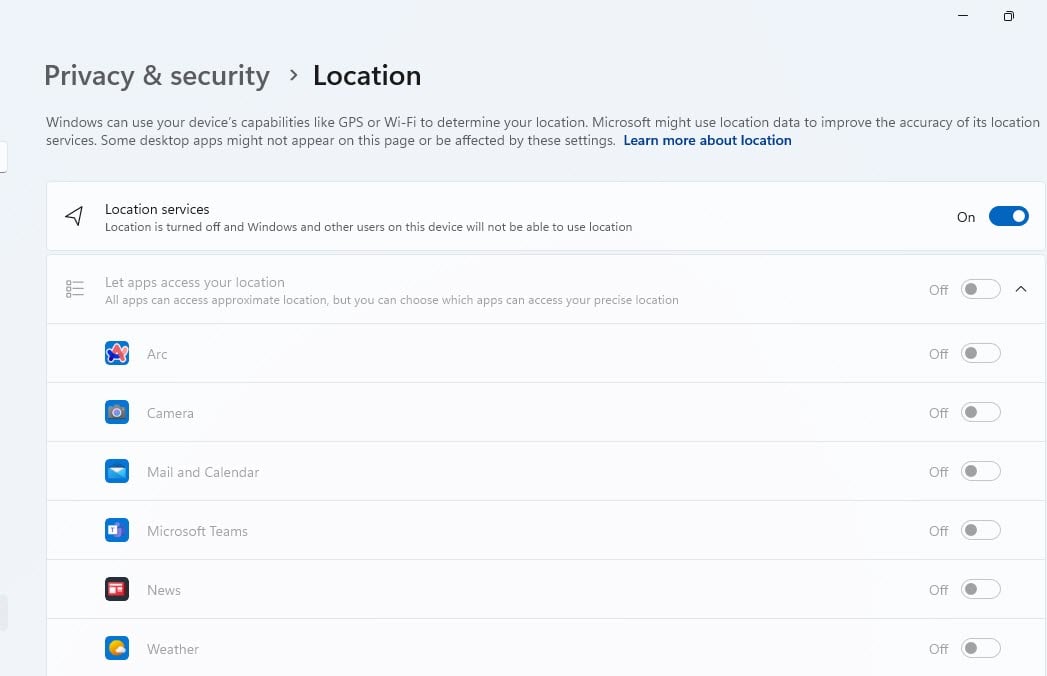Restore down the Settings window
The width and height of the screenshot is (1047, 676).
tap(1008, 16)
